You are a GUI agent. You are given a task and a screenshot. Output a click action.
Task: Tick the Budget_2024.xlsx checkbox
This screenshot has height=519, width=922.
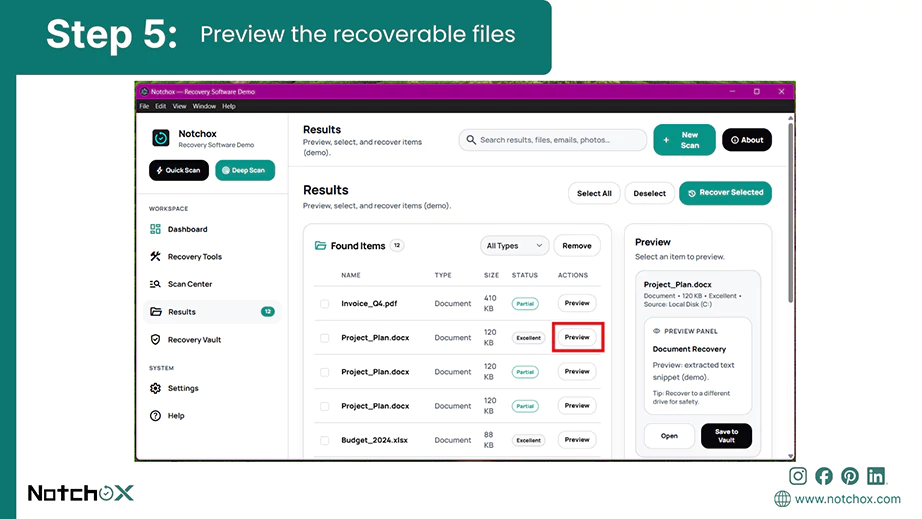325,440
